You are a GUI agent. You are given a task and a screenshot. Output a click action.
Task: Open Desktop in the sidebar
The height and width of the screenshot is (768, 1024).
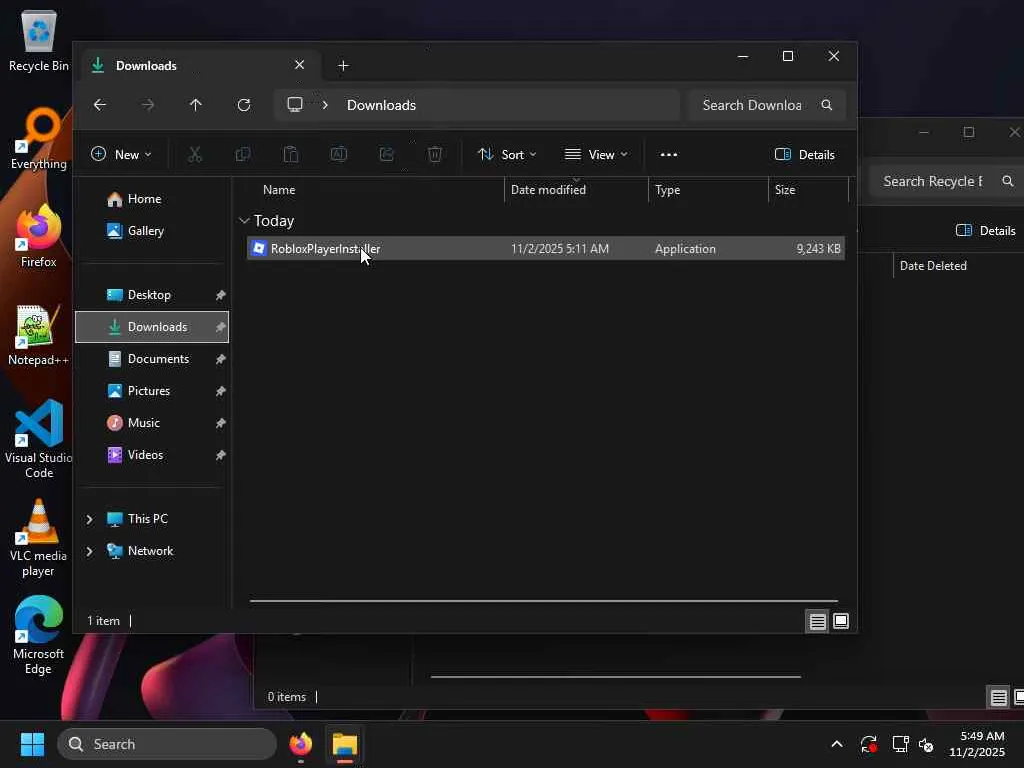click(152, 295)
